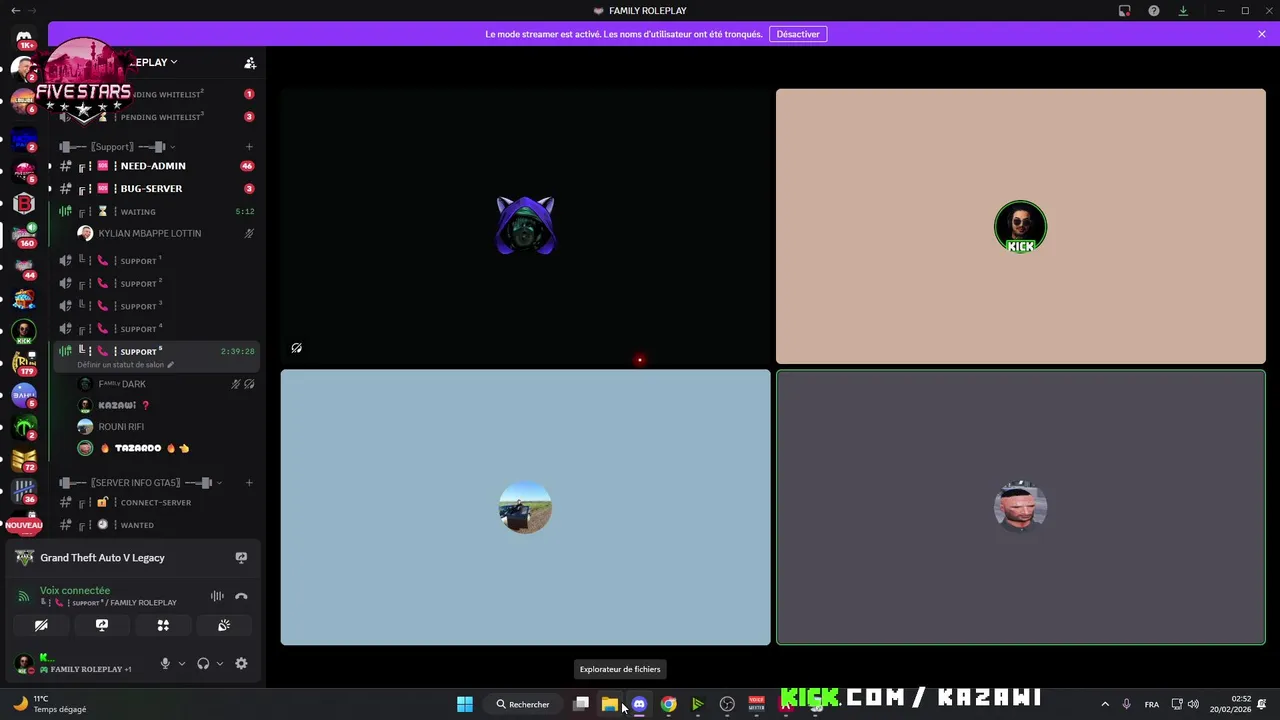Stream Grand Theft Auto V Legacy
The image size is (1280, 720).
pyautogui.click(x=241, y=558)
